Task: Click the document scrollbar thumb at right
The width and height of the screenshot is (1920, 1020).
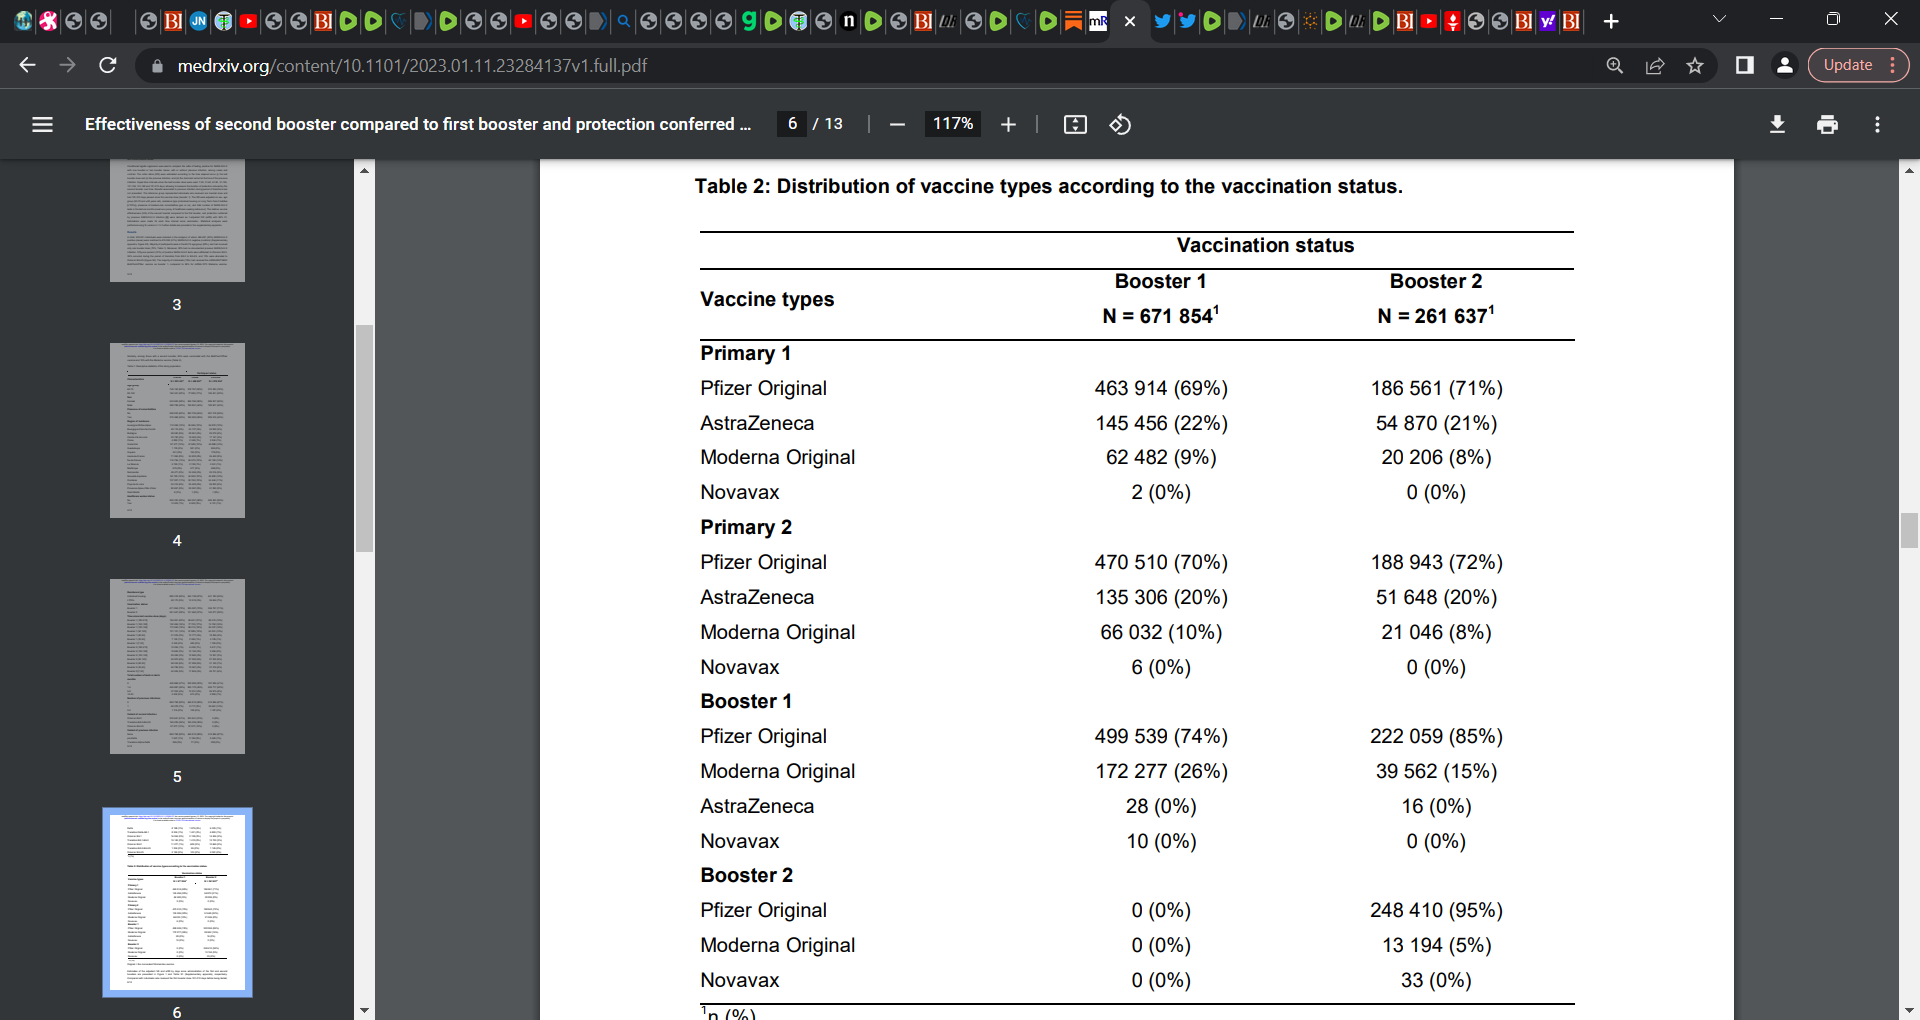Action: [x=1909, y=530]
